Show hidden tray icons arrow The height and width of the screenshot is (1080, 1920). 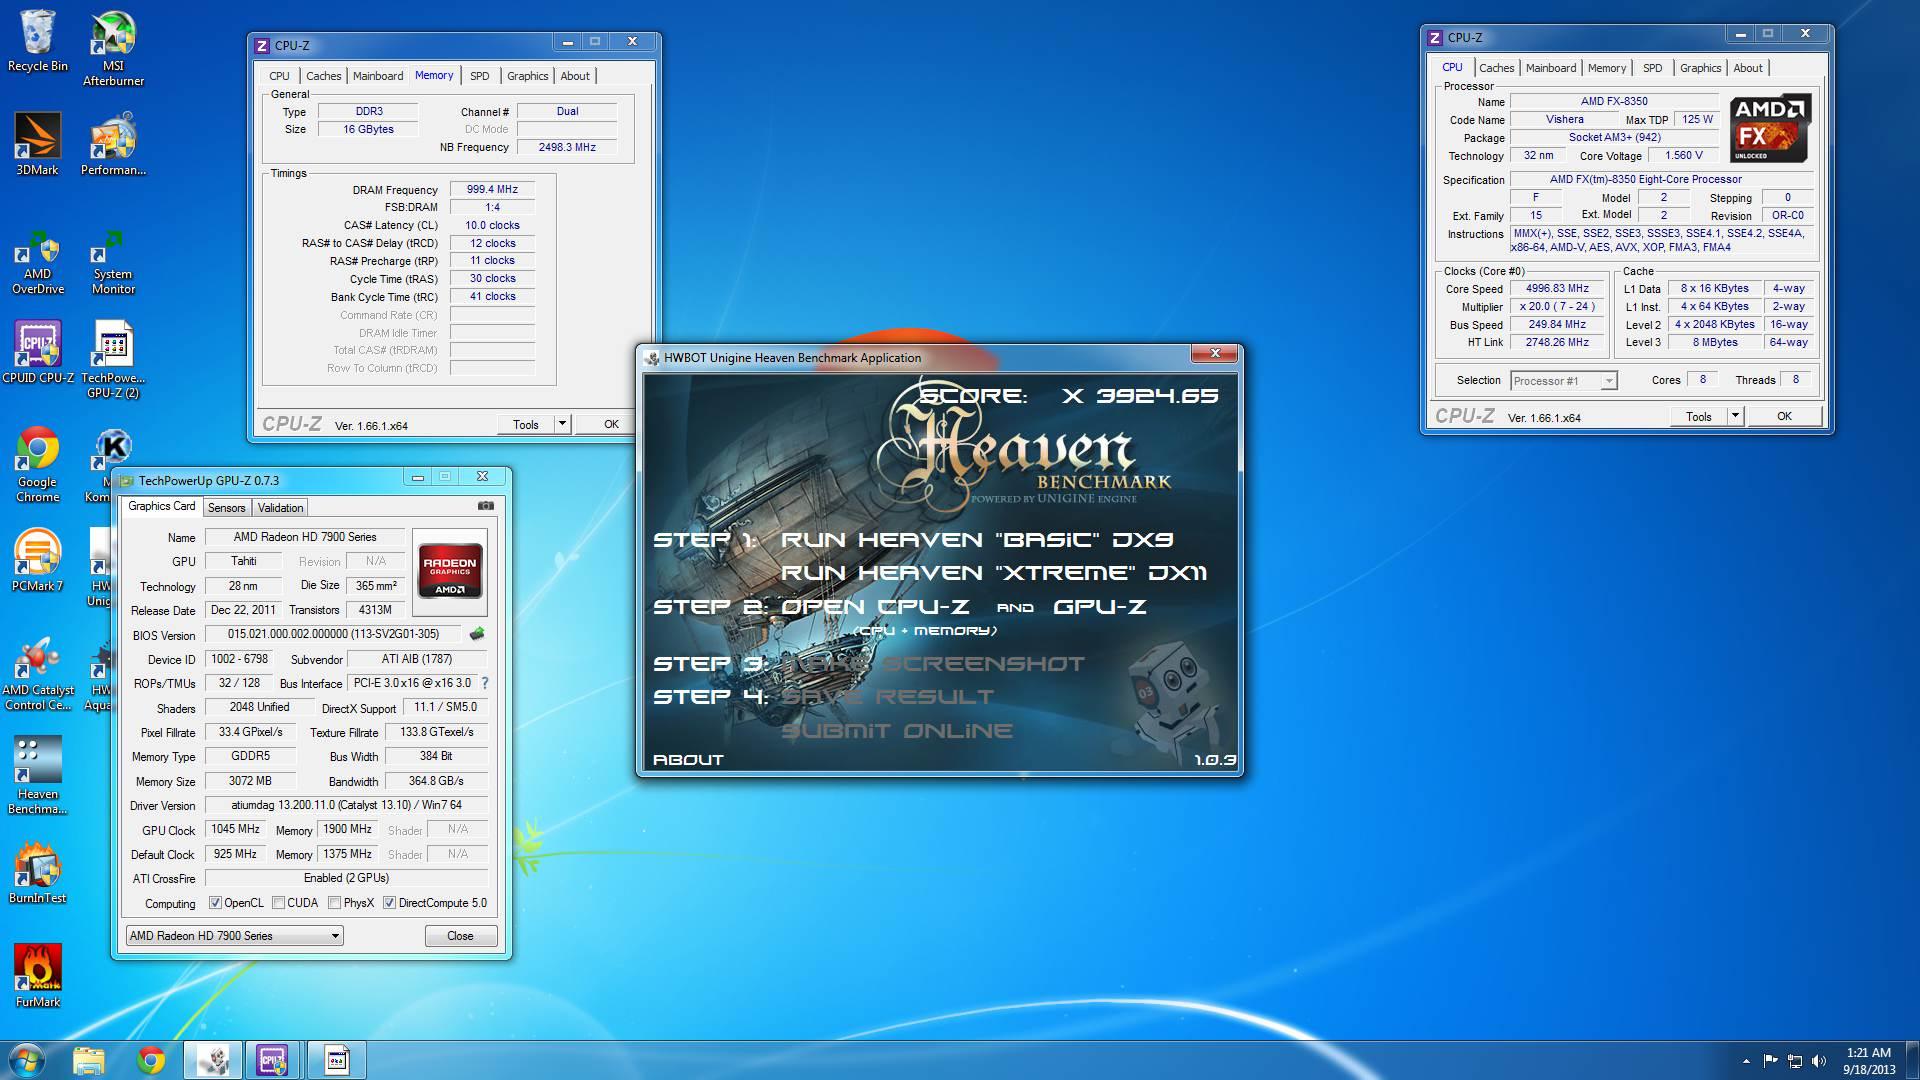coord(1746,1061)
